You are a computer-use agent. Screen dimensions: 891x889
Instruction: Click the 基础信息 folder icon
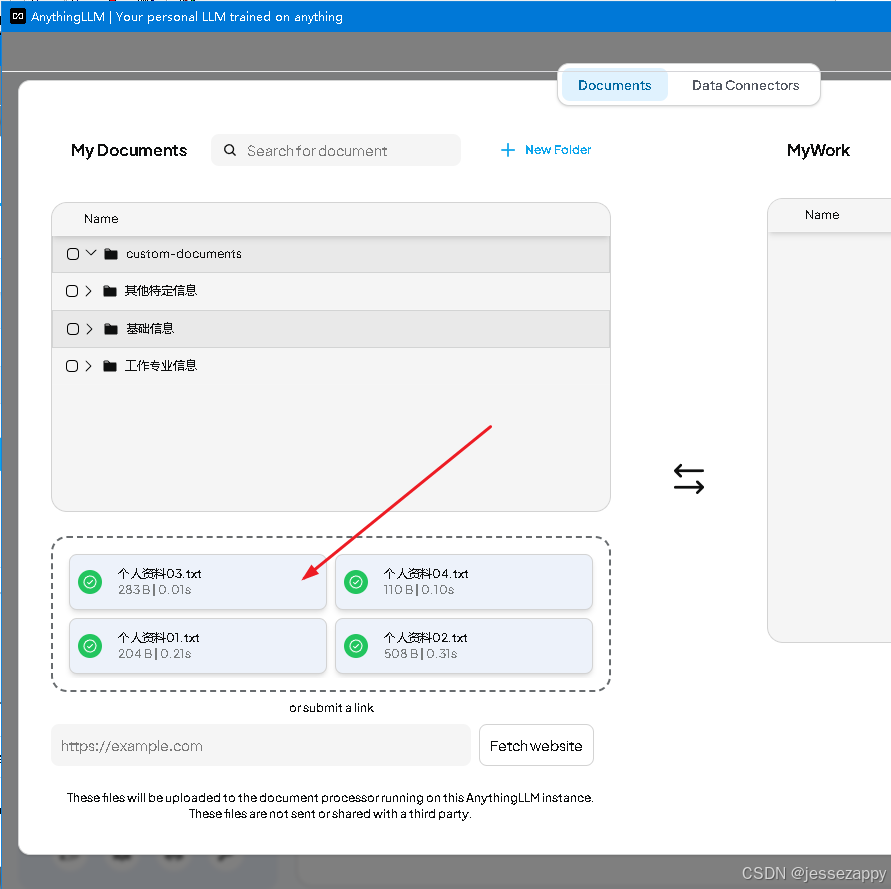point(111,329)
